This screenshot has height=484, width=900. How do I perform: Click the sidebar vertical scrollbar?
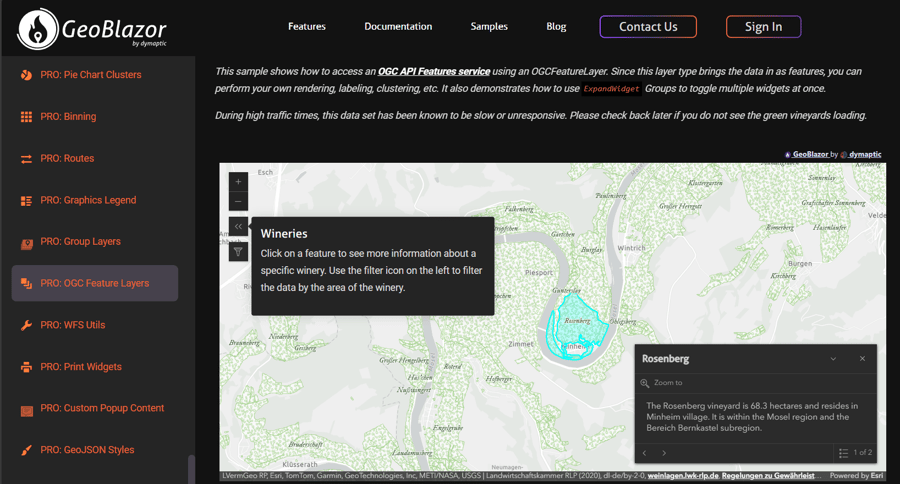pyautogui.click(x=191, y=469)
